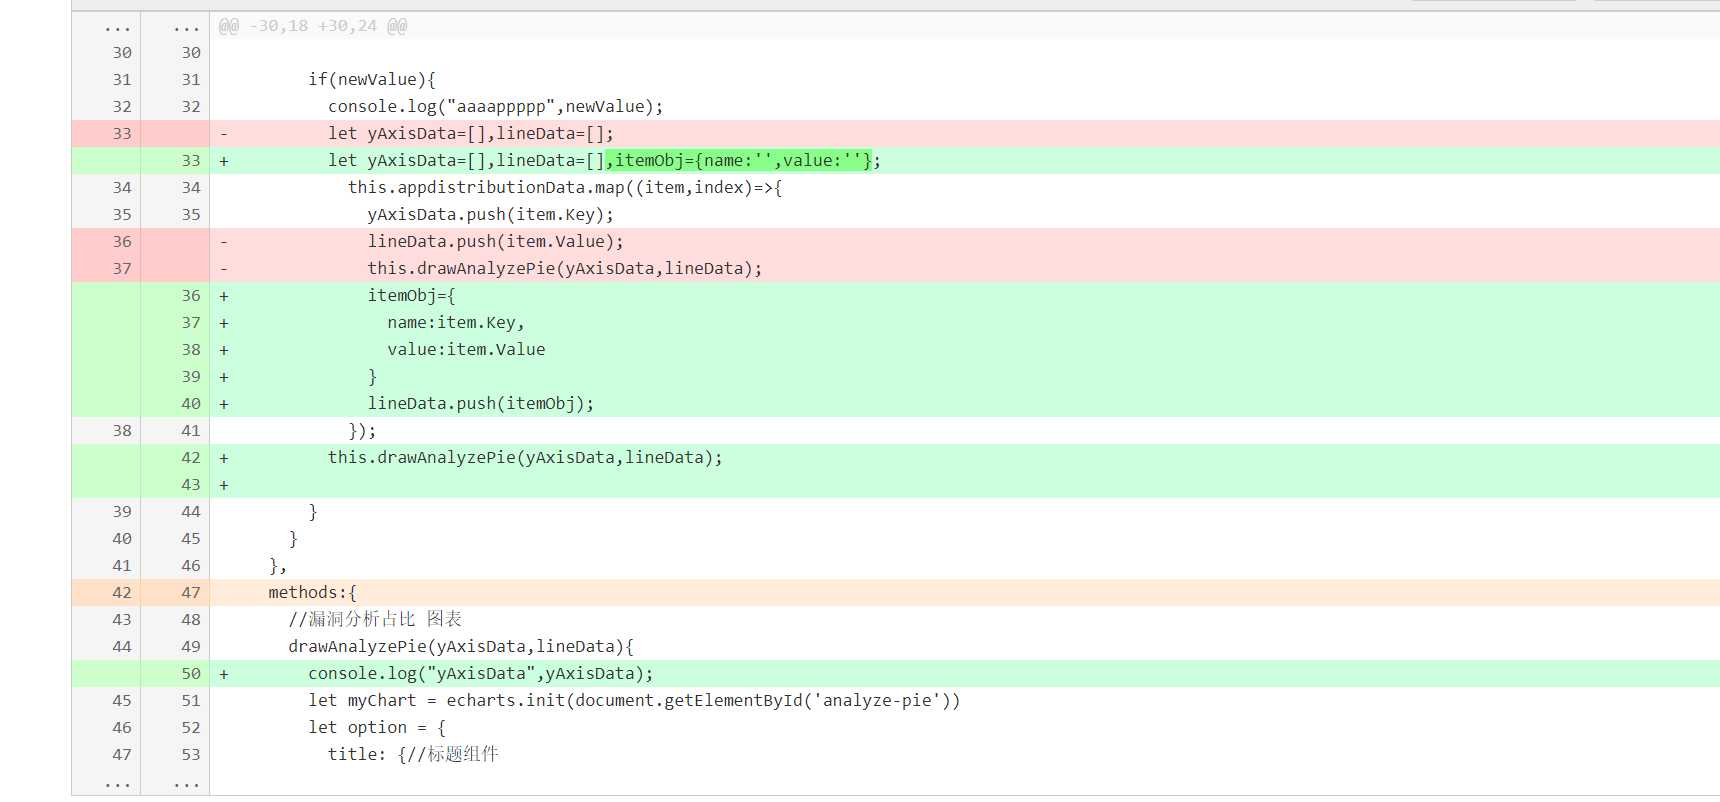The height and width of the screenshot is (802, 1720).
Task: Click added console.log("yAxisData",yAxisData) line
Action: pos(481,673)
